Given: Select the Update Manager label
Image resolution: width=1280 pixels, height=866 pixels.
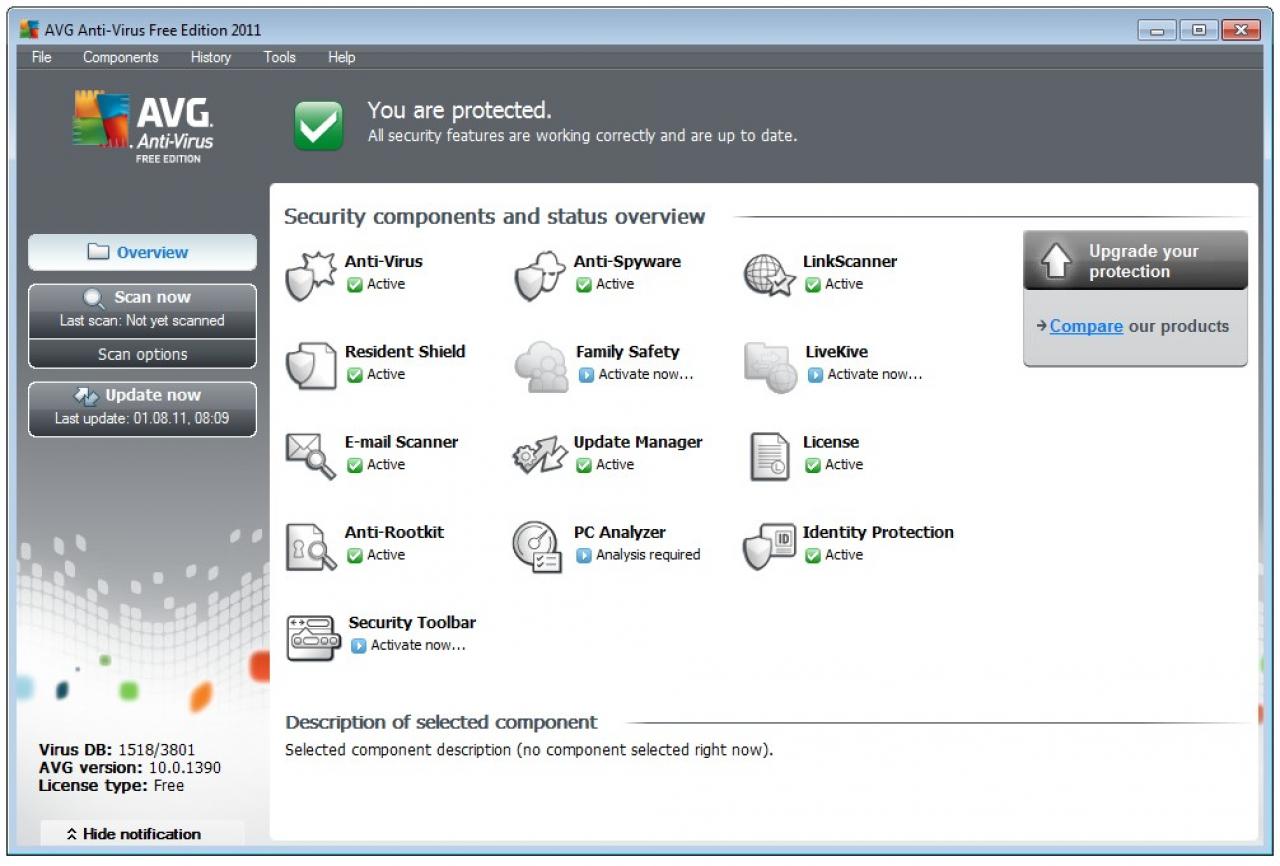Looking at the screenshot, I should pyautogui.click(x=638, y=442).
